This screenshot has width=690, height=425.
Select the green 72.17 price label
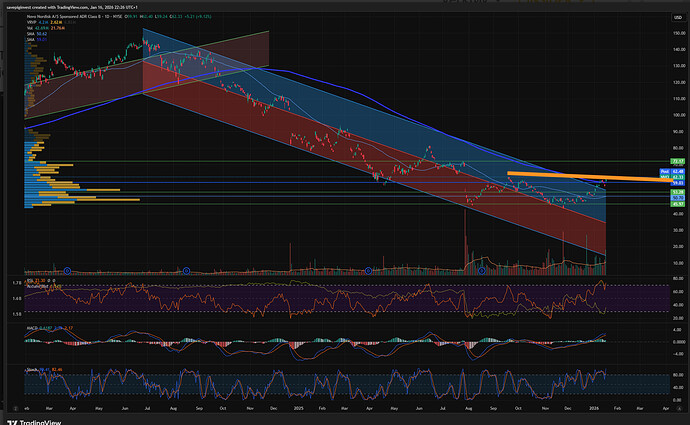click(677, 161)
